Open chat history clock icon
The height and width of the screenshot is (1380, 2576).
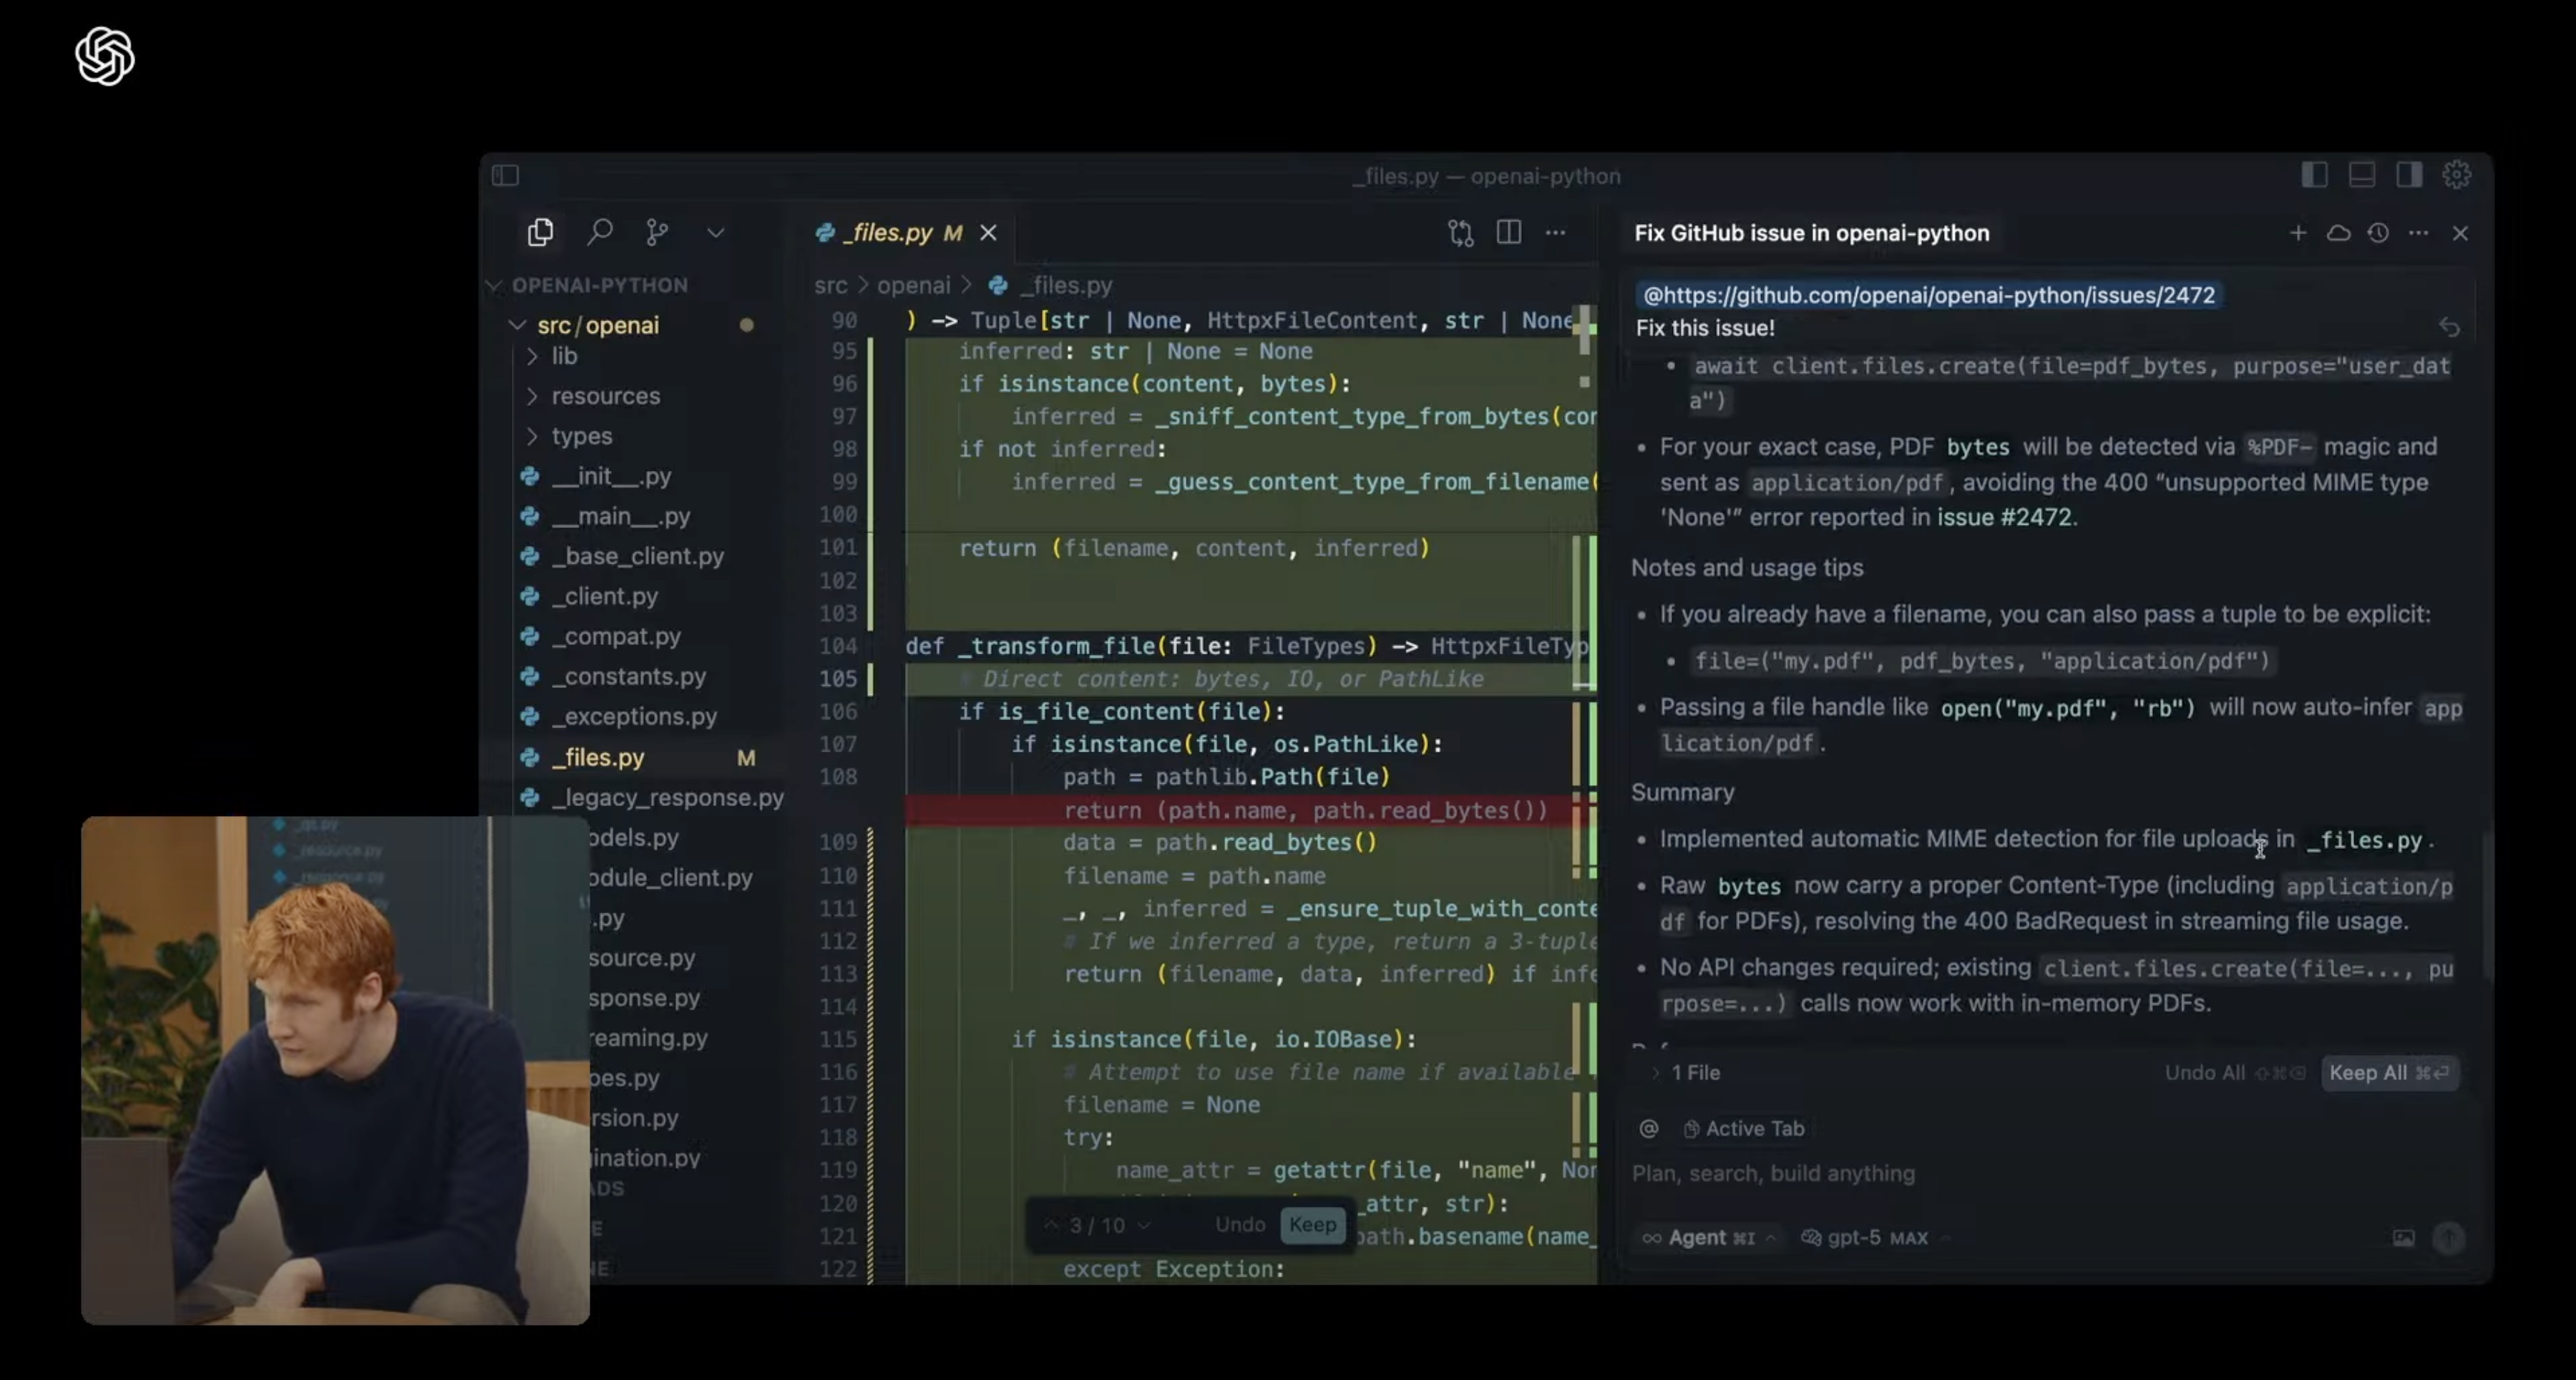pyautogui.click(x=2378, y=233)
